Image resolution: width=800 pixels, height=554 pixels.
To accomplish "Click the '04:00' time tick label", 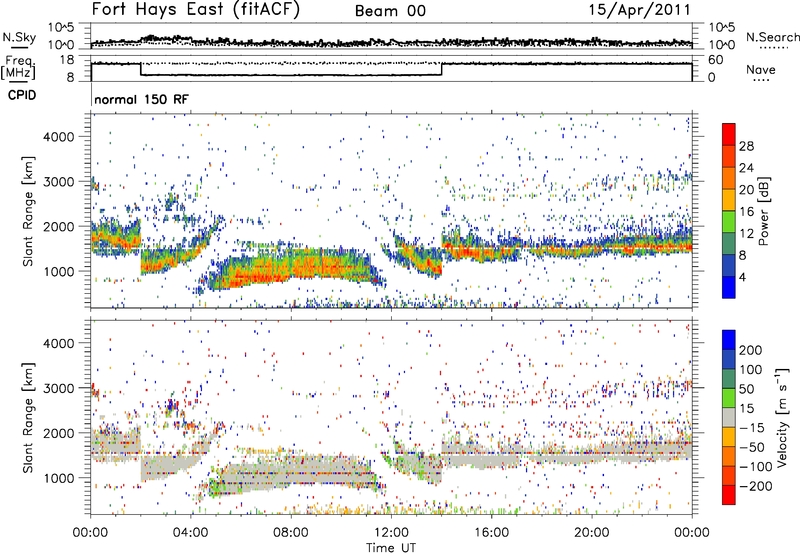I will coord(191,533).
